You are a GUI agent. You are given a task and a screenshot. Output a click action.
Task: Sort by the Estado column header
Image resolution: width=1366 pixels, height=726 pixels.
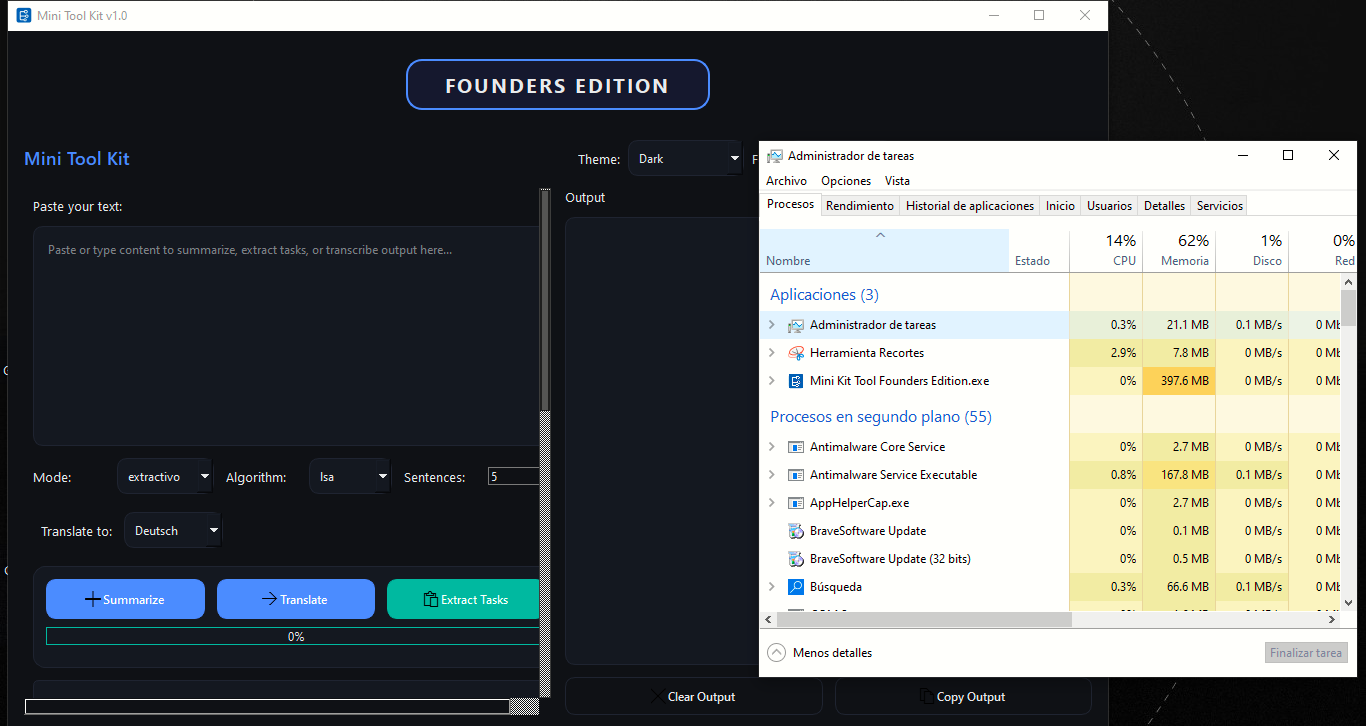[x=1039, y=250]
